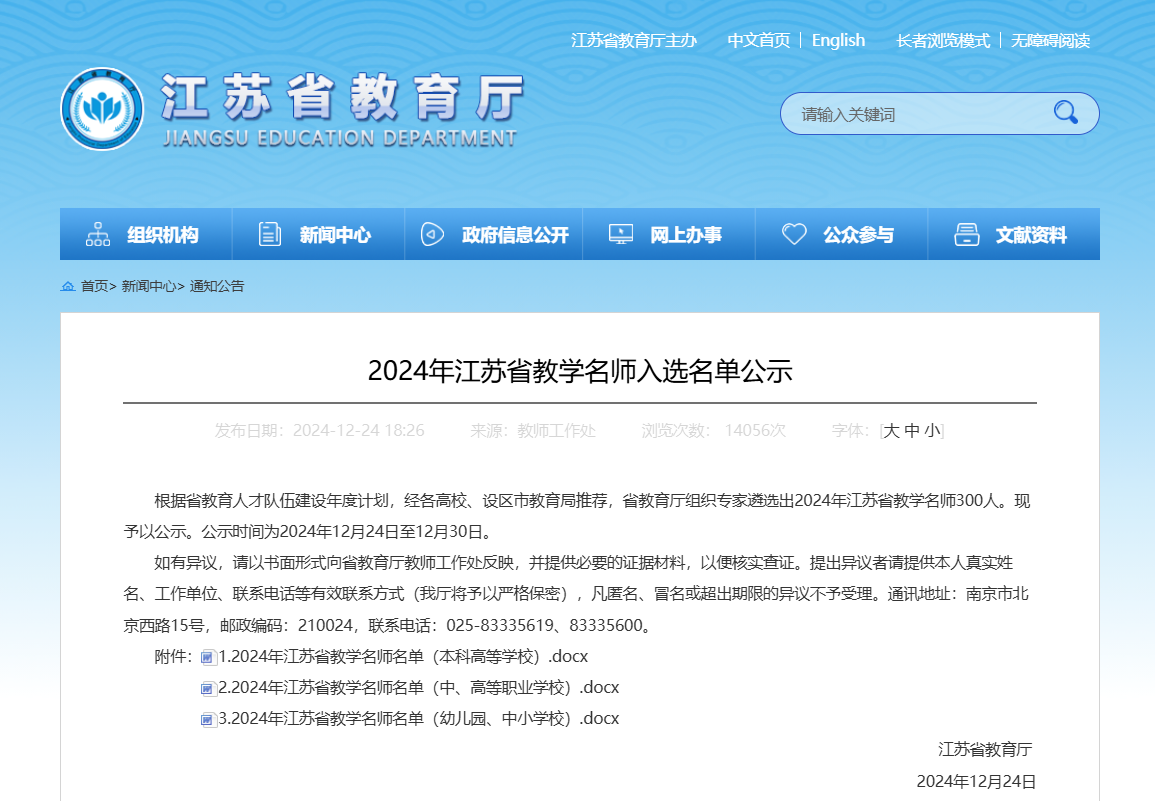1155x801 pixels.
Task: Open 幼儿园、中小学校 list attachment
Action: click(418, 719)
